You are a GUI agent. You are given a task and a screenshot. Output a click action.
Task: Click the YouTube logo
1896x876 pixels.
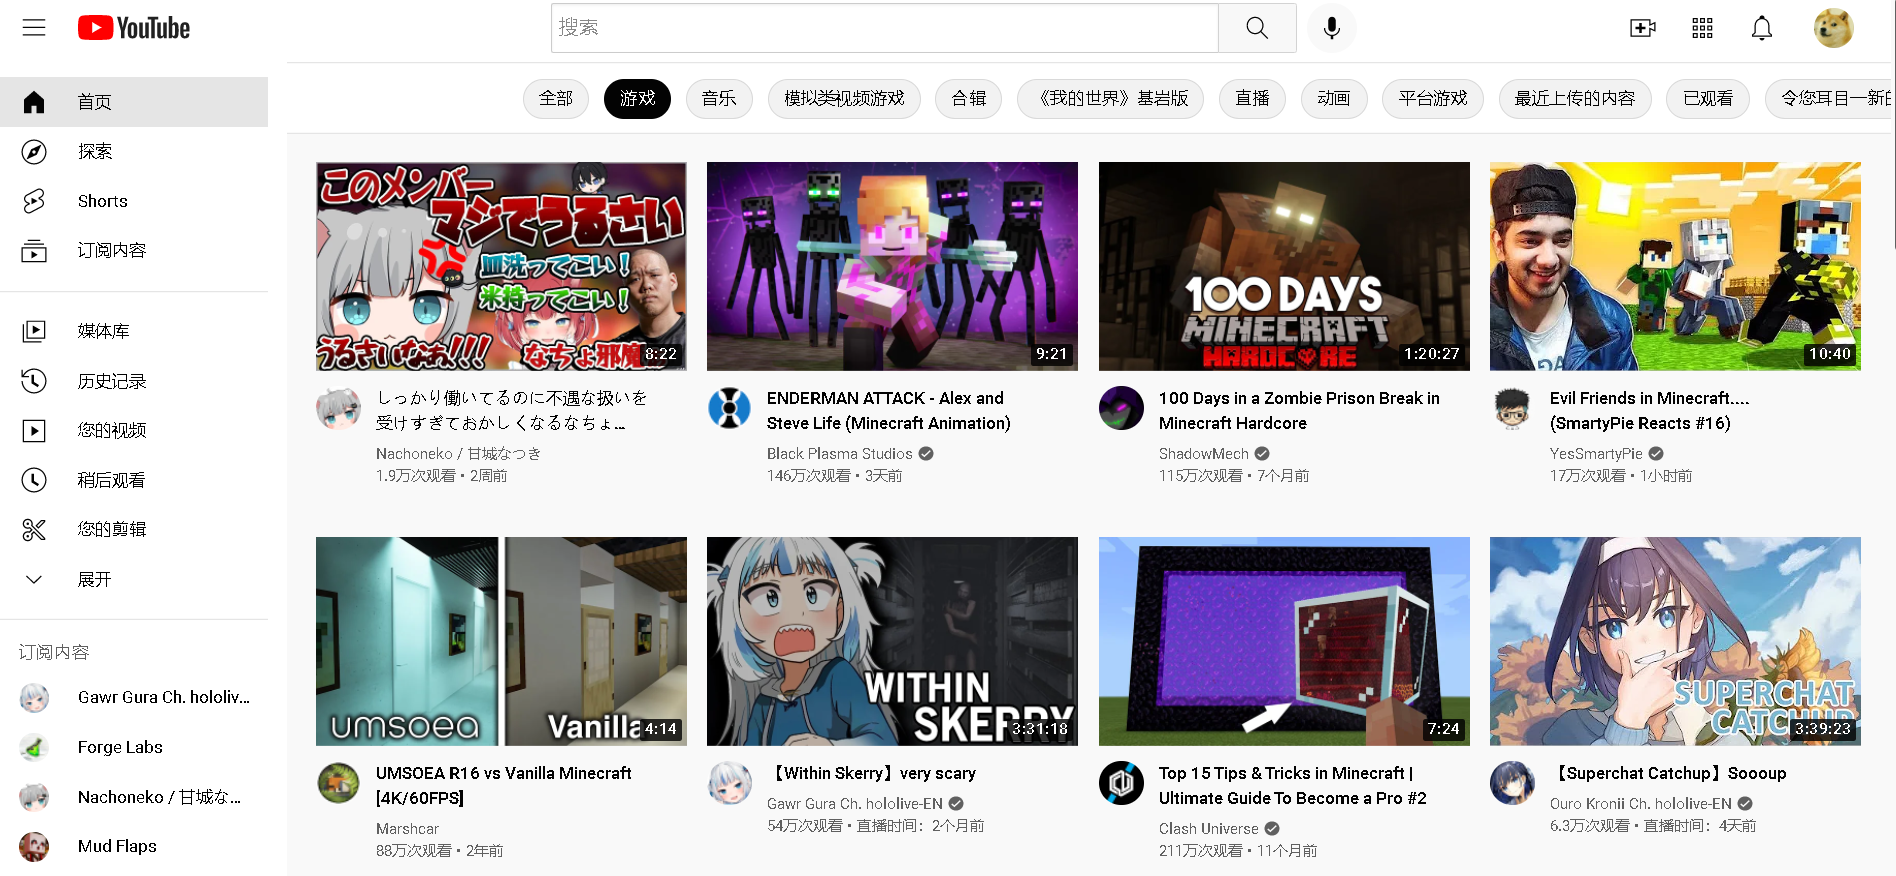[134, 27]
